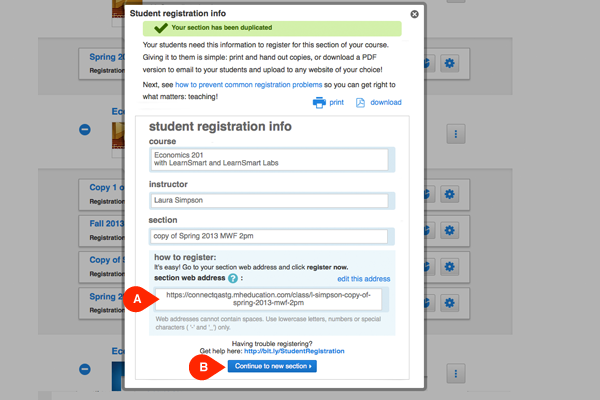Click the download PDF document icon
The height and width of the screenshot is (400, 600).
pos(361,102)
